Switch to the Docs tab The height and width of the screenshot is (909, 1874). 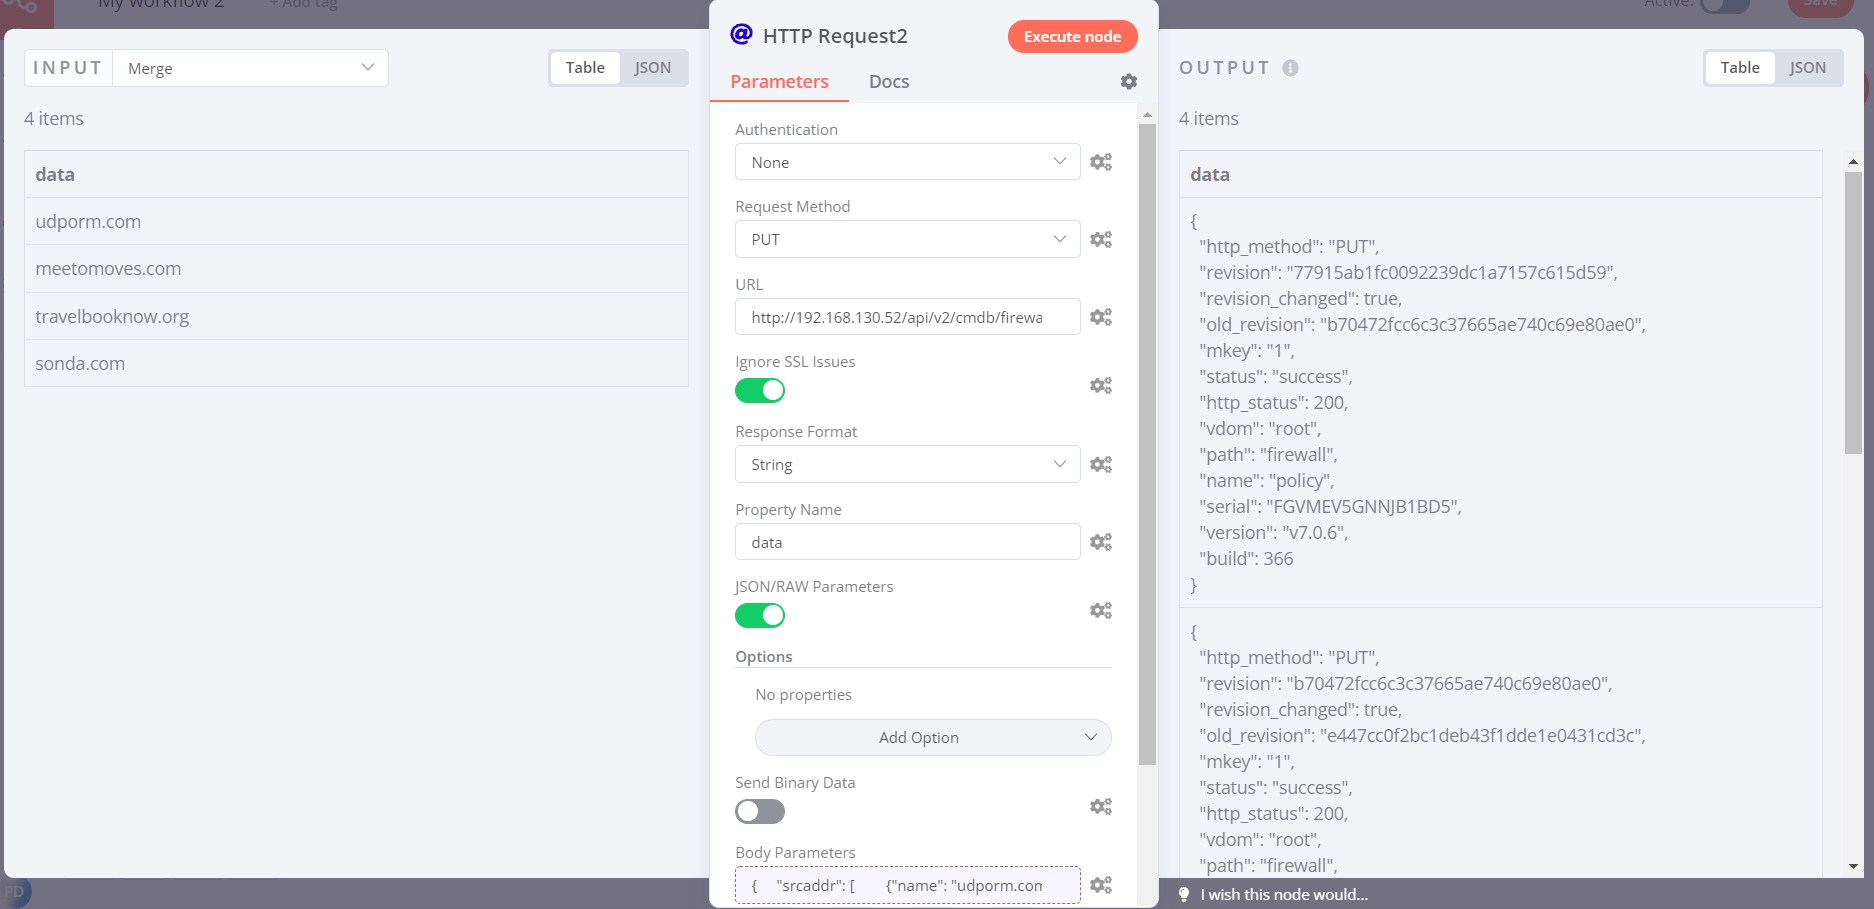[889, 82]
